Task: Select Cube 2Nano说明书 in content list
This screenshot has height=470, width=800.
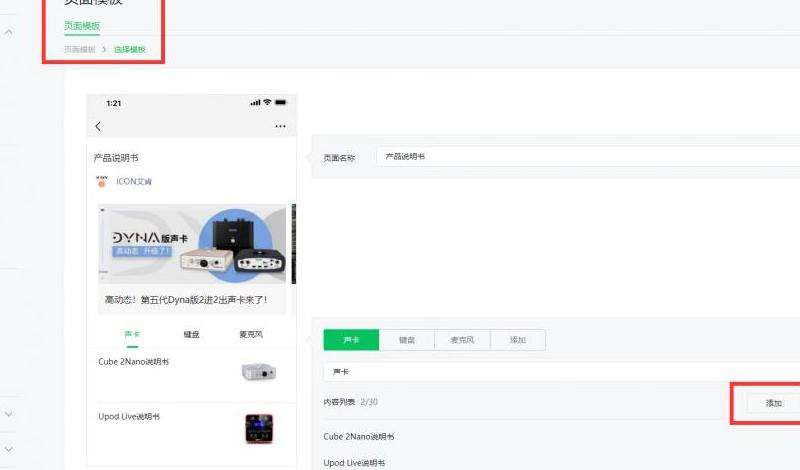Action: point(359,436)
